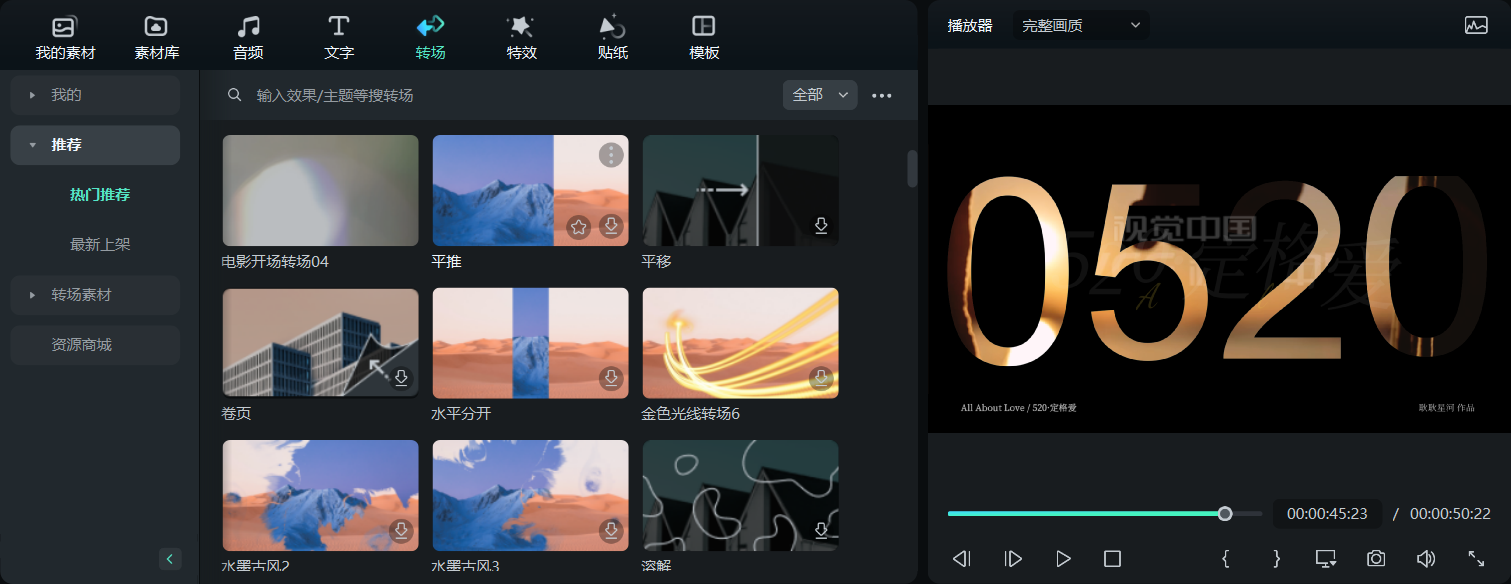Select the 平推 transition thumbnail
The image size is (1511, 584).
(x=530, y=190)
